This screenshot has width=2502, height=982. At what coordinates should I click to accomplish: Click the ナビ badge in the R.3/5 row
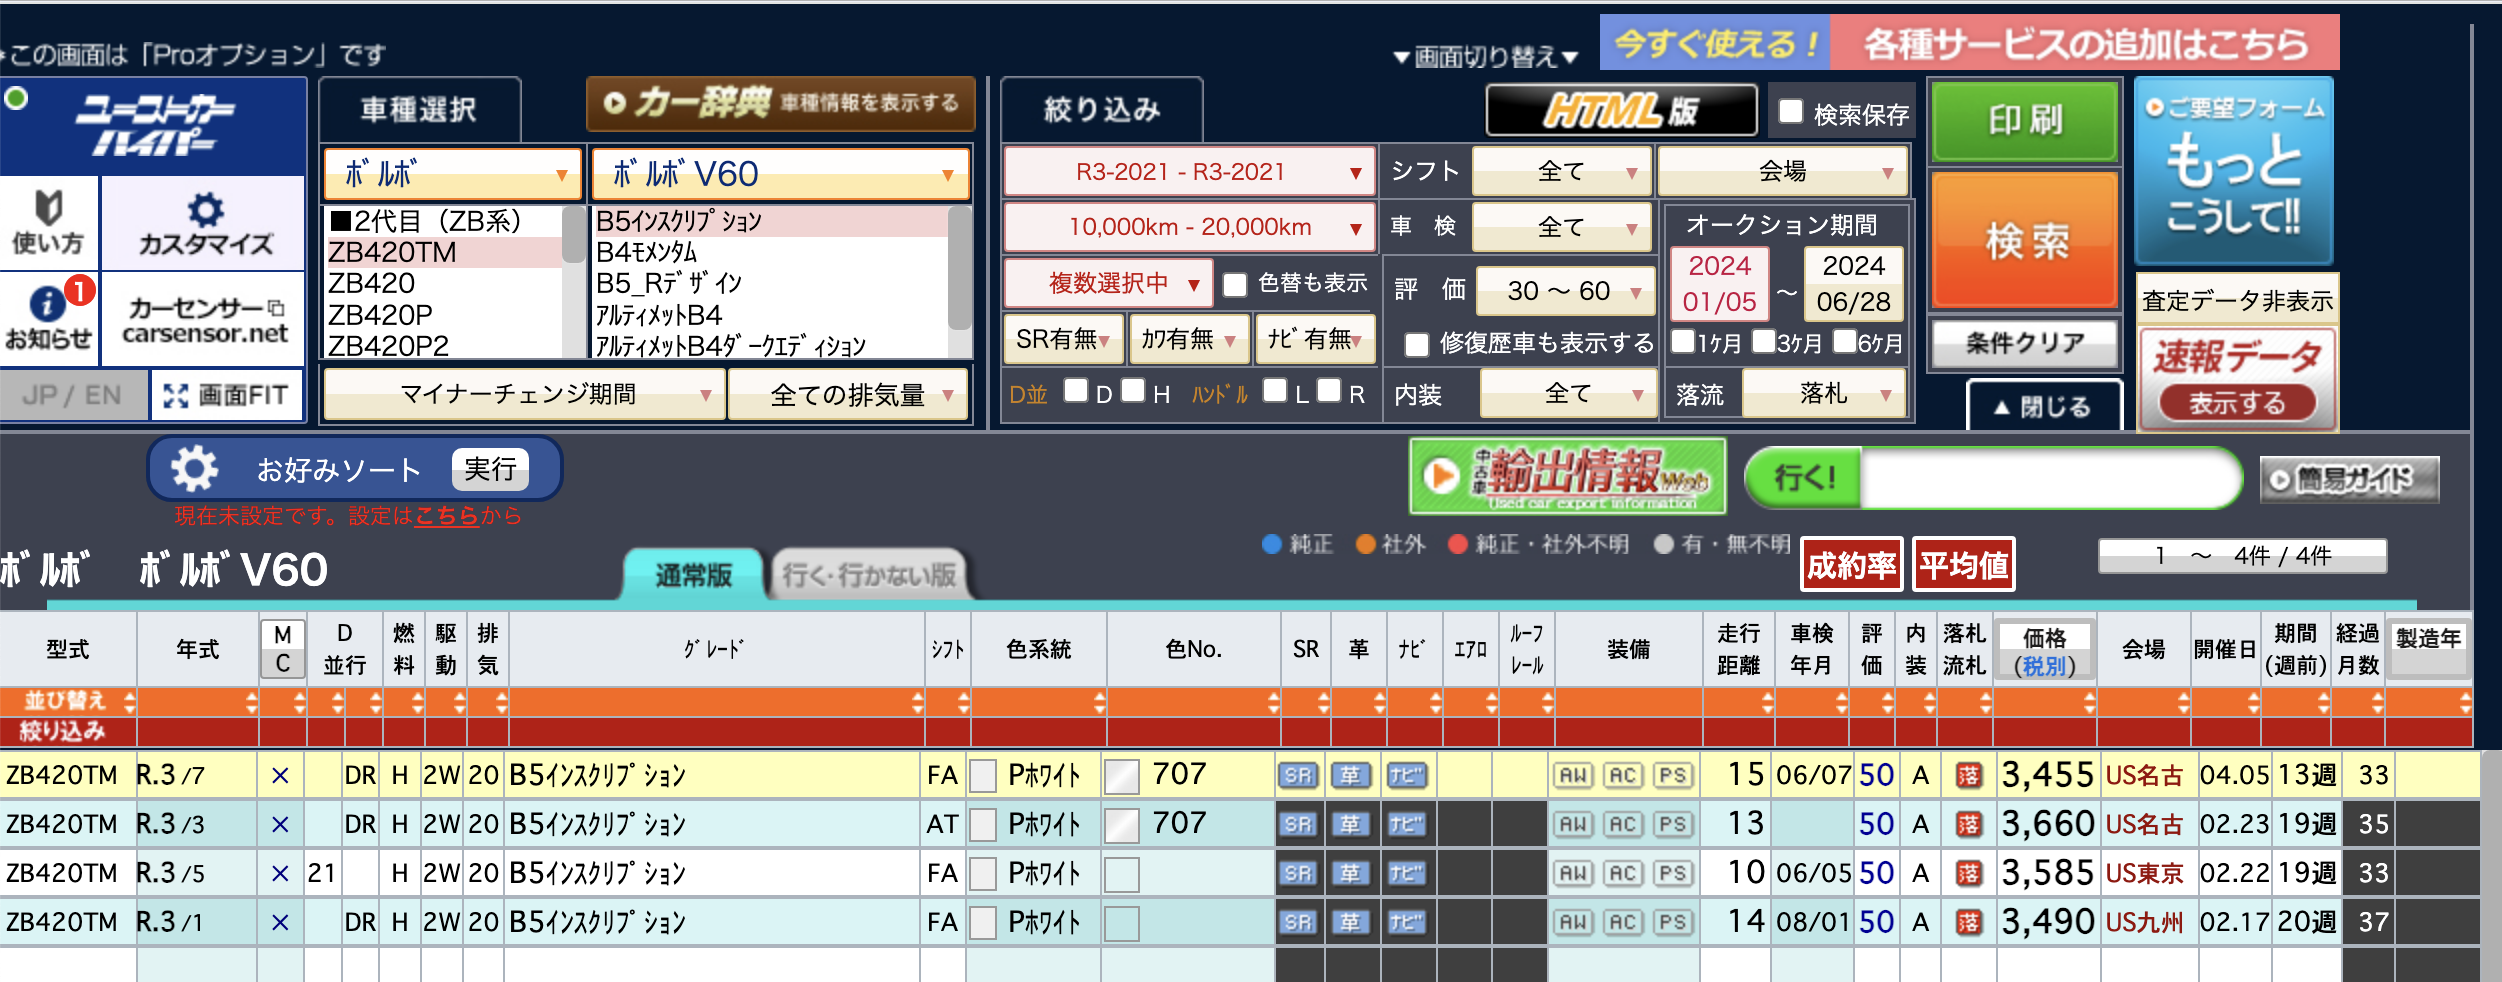pos(1405,873)
